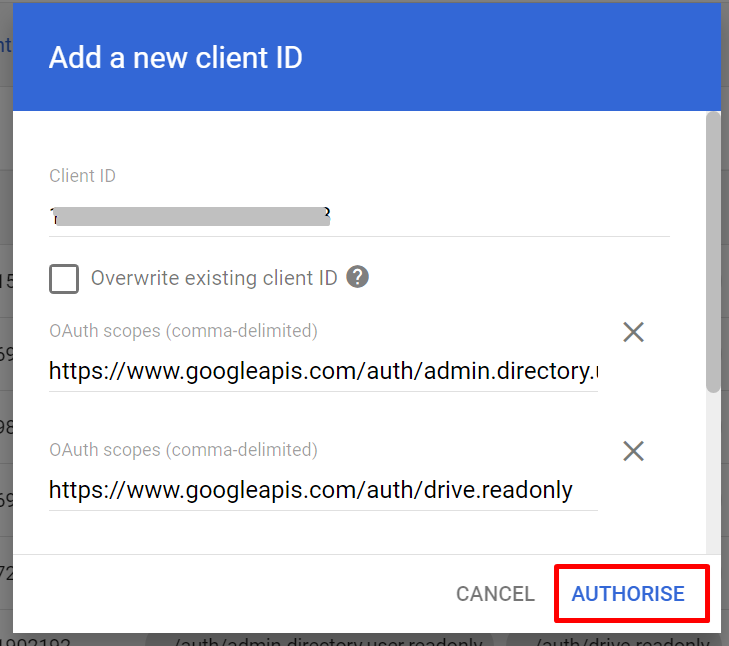
Task: Click the dialog's vertical scrollbar thumb
Action: 713,250
